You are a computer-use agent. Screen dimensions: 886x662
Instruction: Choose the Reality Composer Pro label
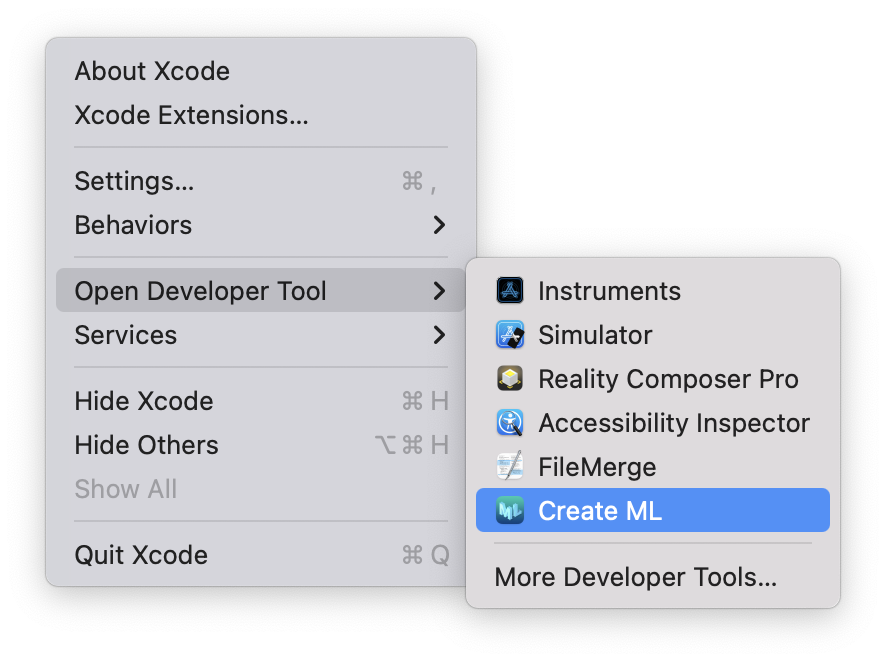point(668,379)
